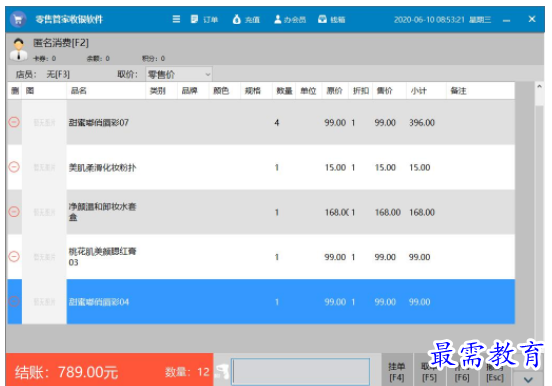
Task: Select the highlighted product 甜蜜嘟俏唇彩04
Action: tap(99, 302)
